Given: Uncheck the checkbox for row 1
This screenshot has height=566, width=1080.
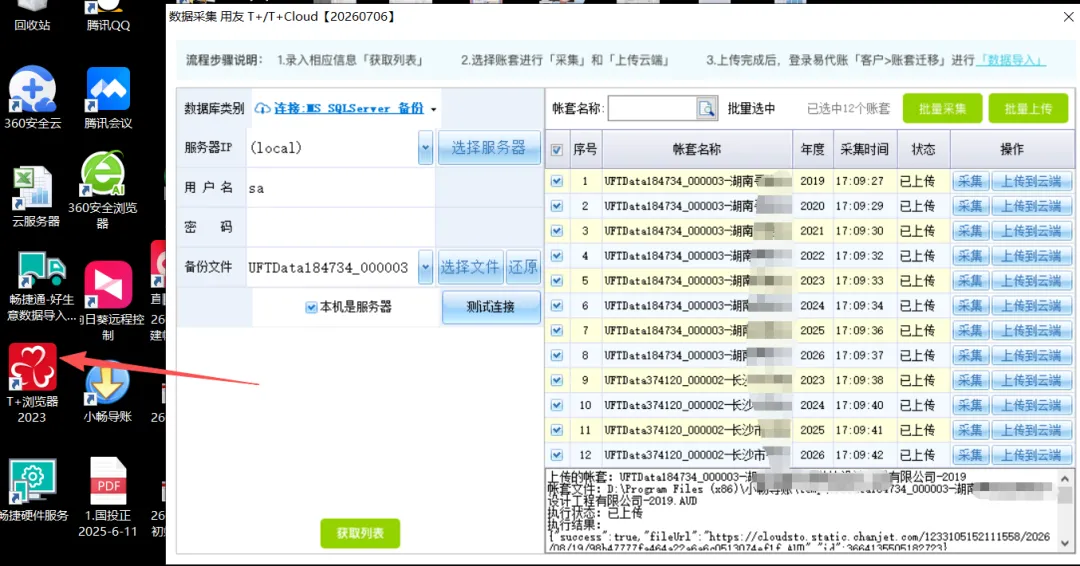Looking at the screenshot, I should tap(557, 181).
